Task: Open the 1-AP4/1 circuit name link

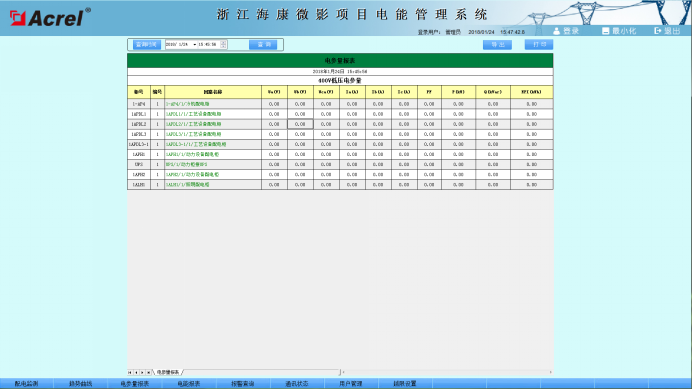Action: tap(188, 104)
